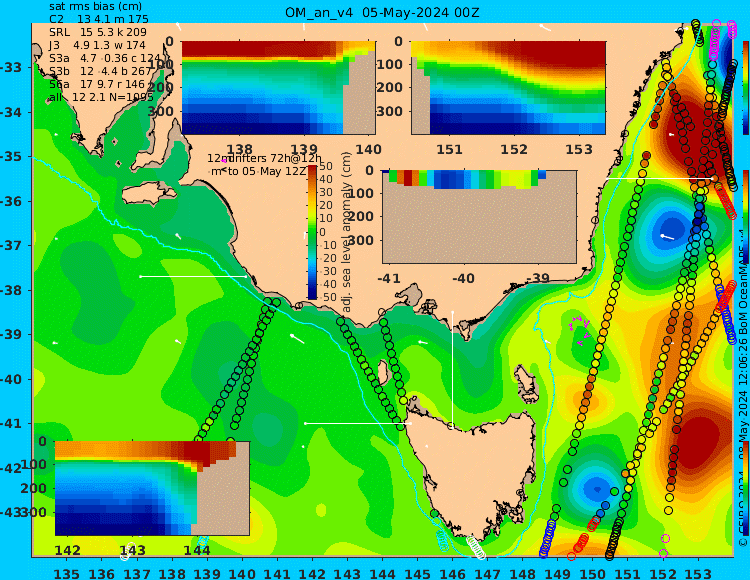This screenshot has width=750, height=580.
Task: Click the sea level anomaly colorbar
Action: 312,232
